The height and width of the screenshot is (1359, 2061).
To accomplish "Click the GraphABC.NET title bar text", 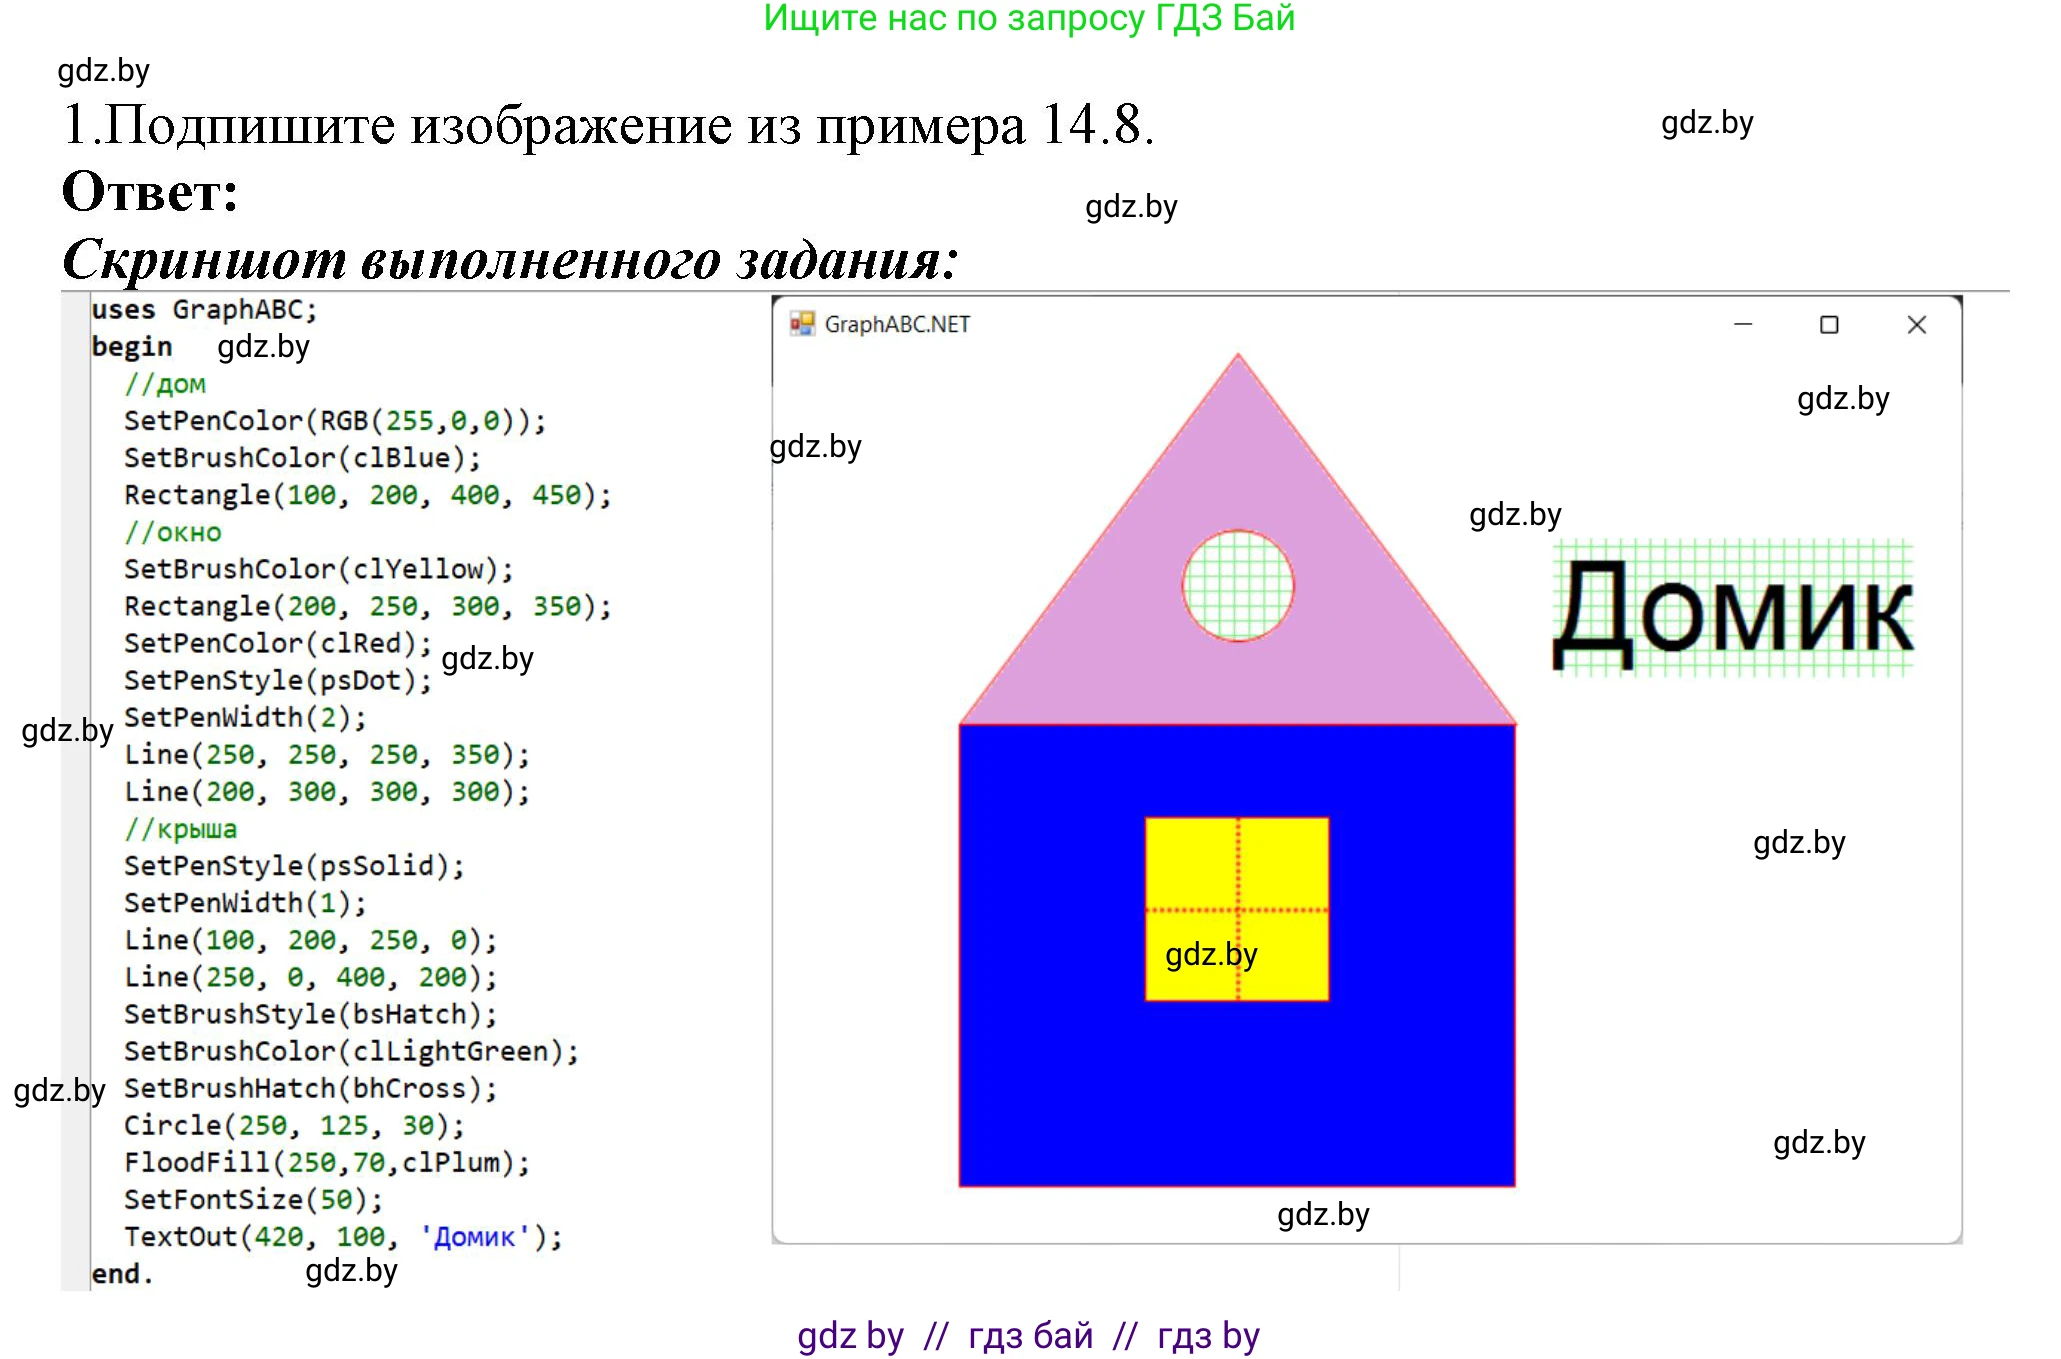I will pos(897,325).
